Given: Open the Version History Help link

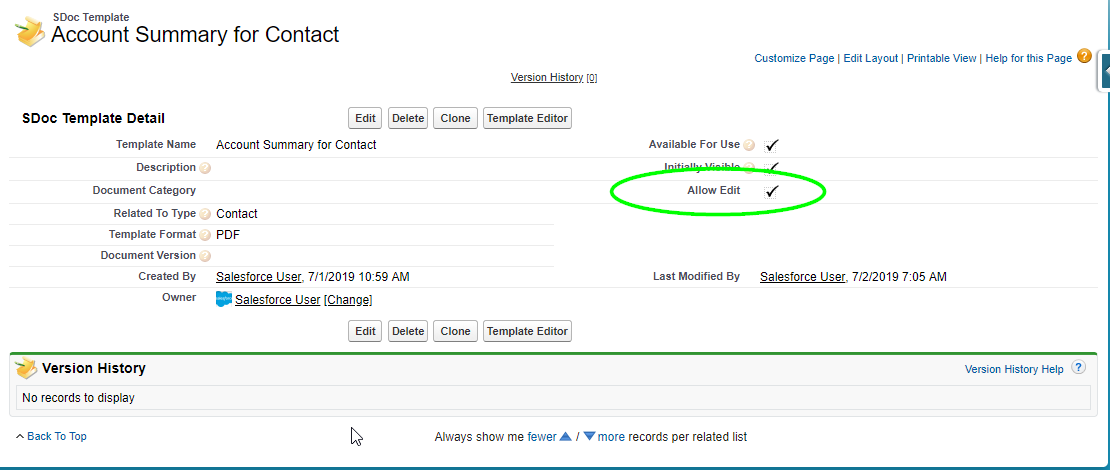Looking at the screenshot, I should point(1014,369).
